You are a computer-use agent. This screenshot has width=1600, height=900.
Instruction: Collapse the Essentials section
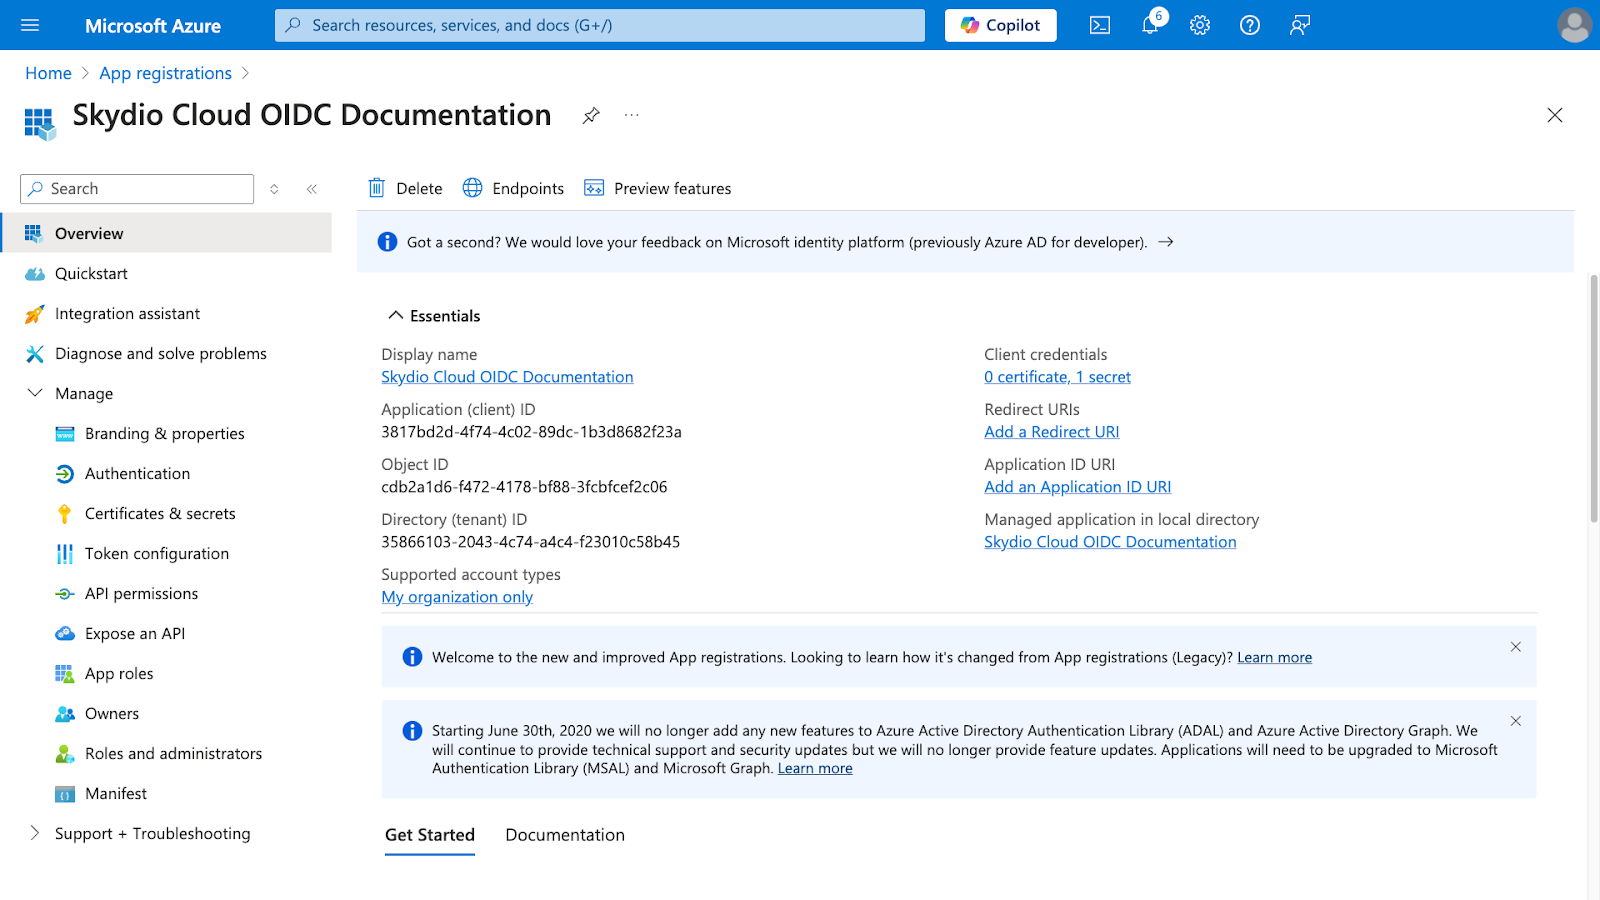[x=396, y=315]
